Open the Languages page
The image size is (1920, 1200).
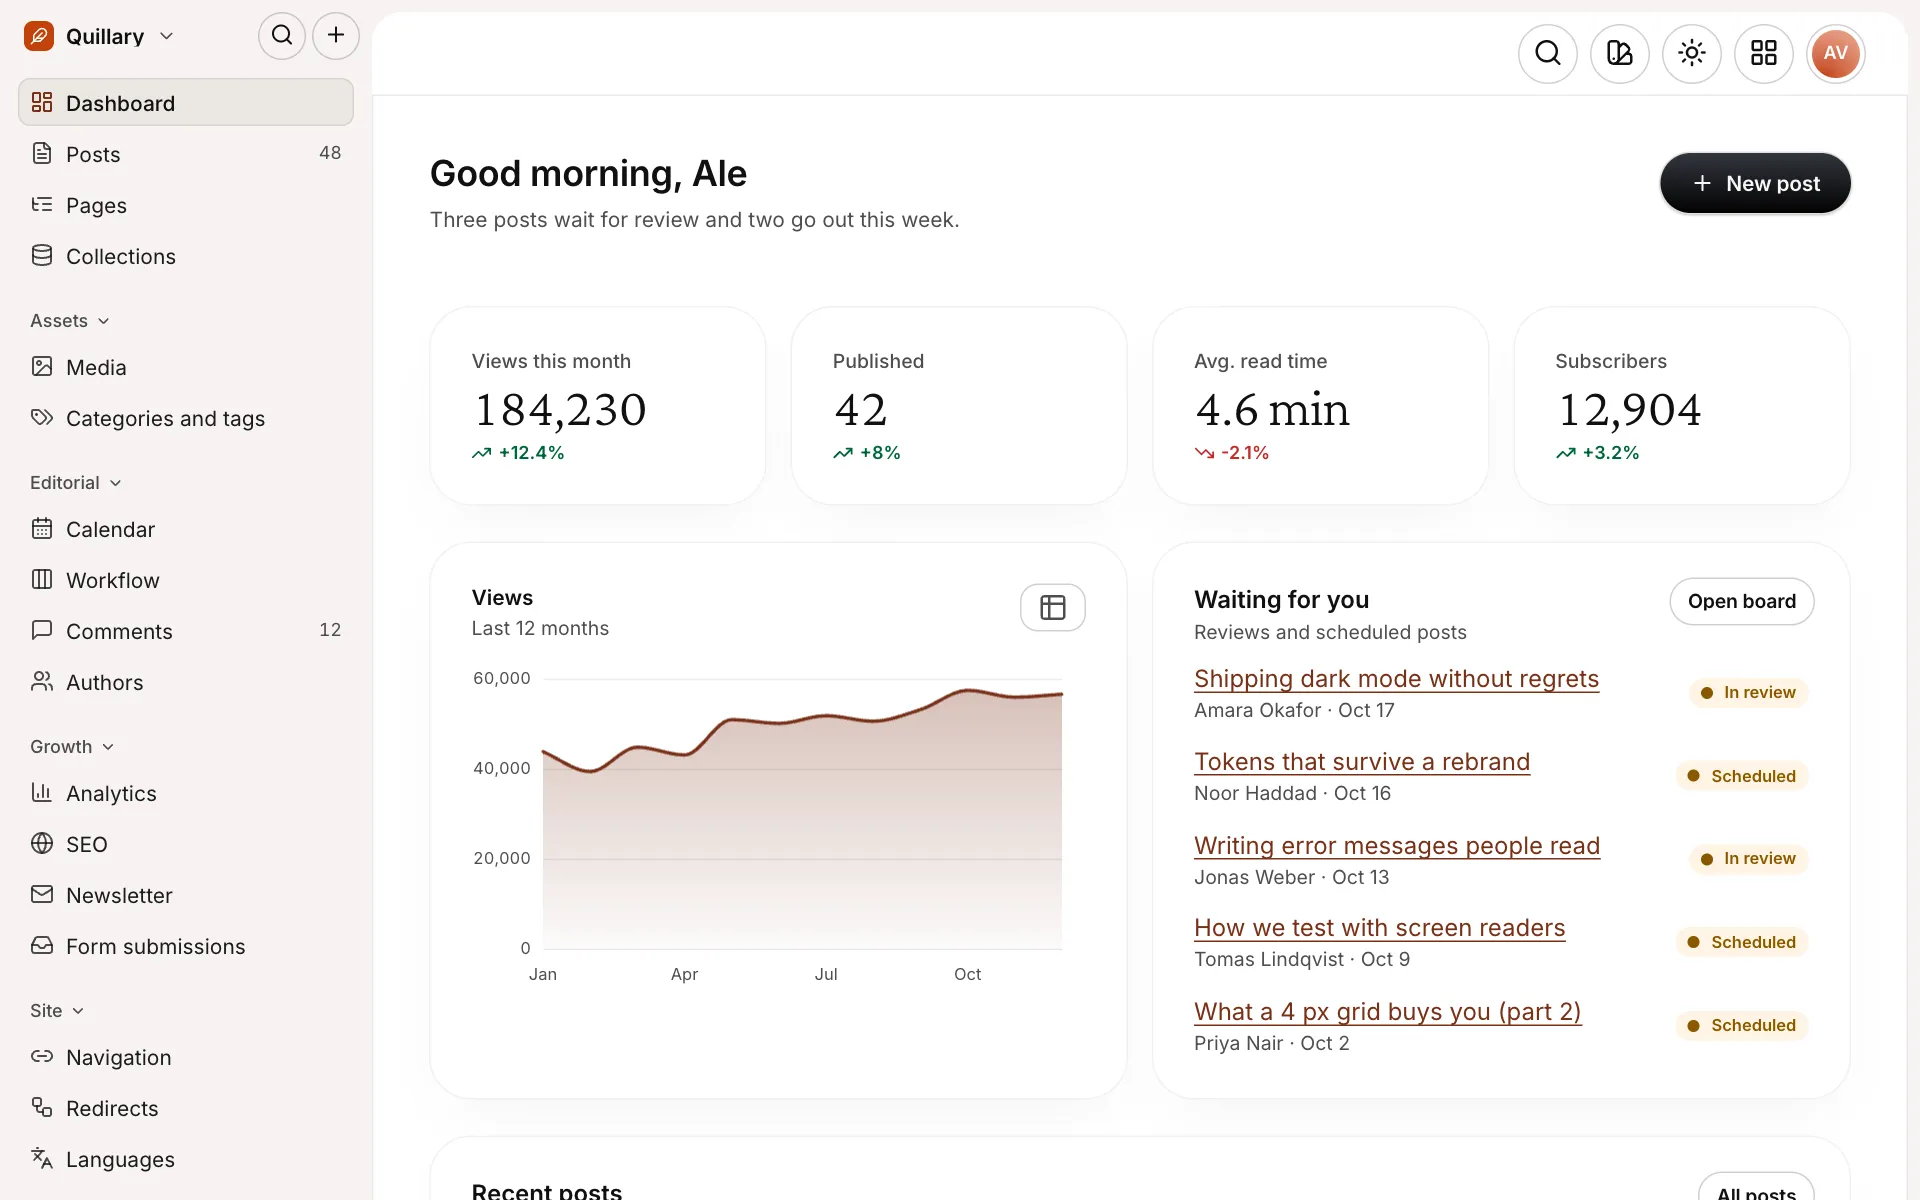[x=186, y=1159]
